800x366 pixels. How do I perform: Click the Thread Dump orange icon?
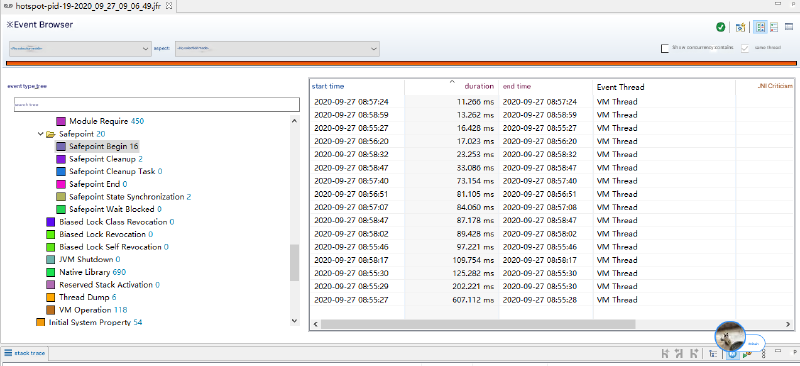pyautogui.click(x=51, y=297)
